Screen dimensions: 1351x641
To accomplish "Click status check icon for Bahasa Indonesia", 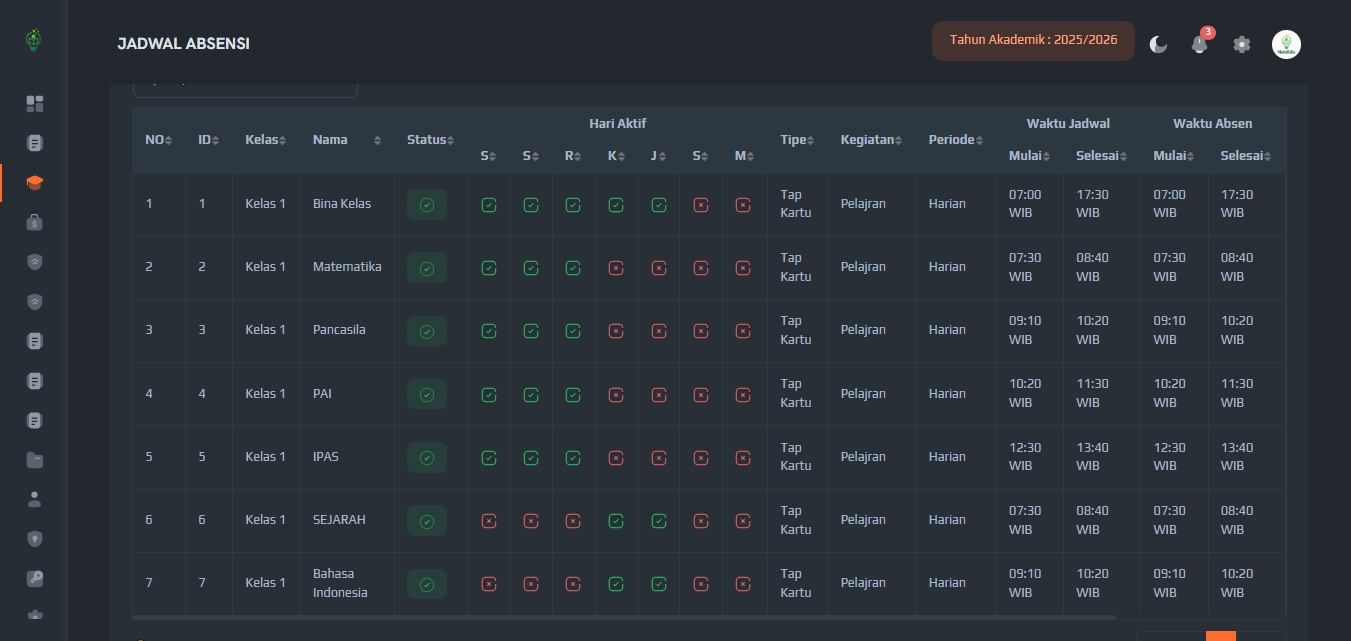I will coord(427,584).
